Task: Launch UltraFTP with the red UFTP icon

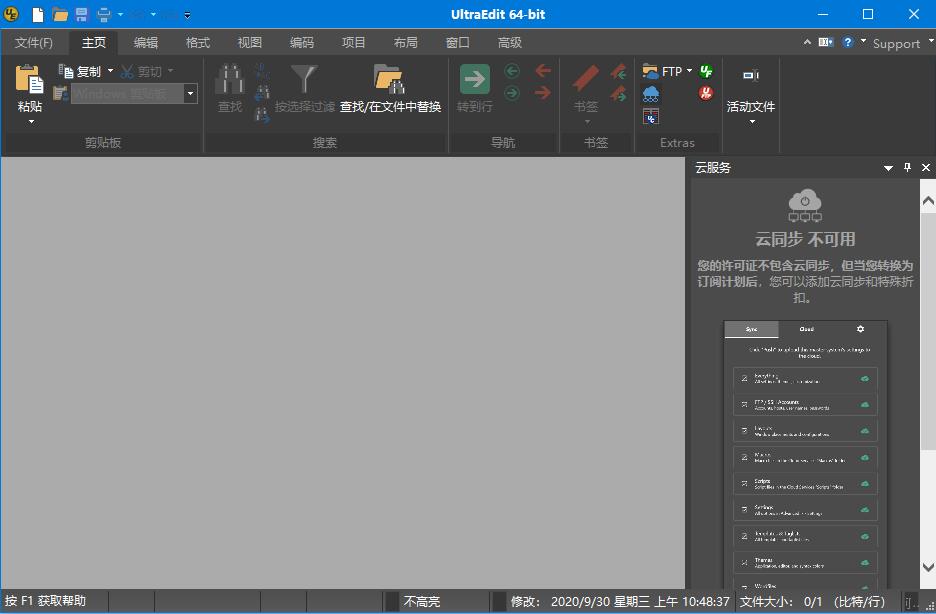Action: [706, 93]
